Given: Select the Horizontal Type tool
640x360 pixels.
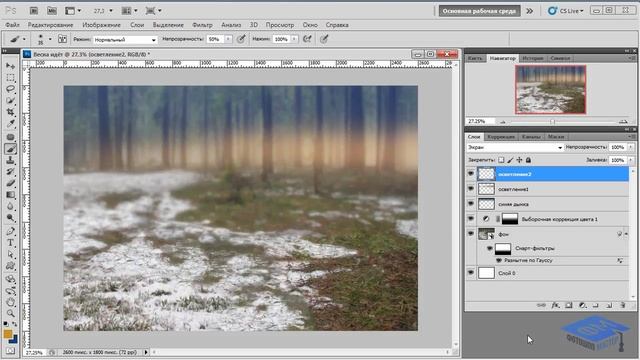Looking at the screenshot, I should tap(11, 243).
